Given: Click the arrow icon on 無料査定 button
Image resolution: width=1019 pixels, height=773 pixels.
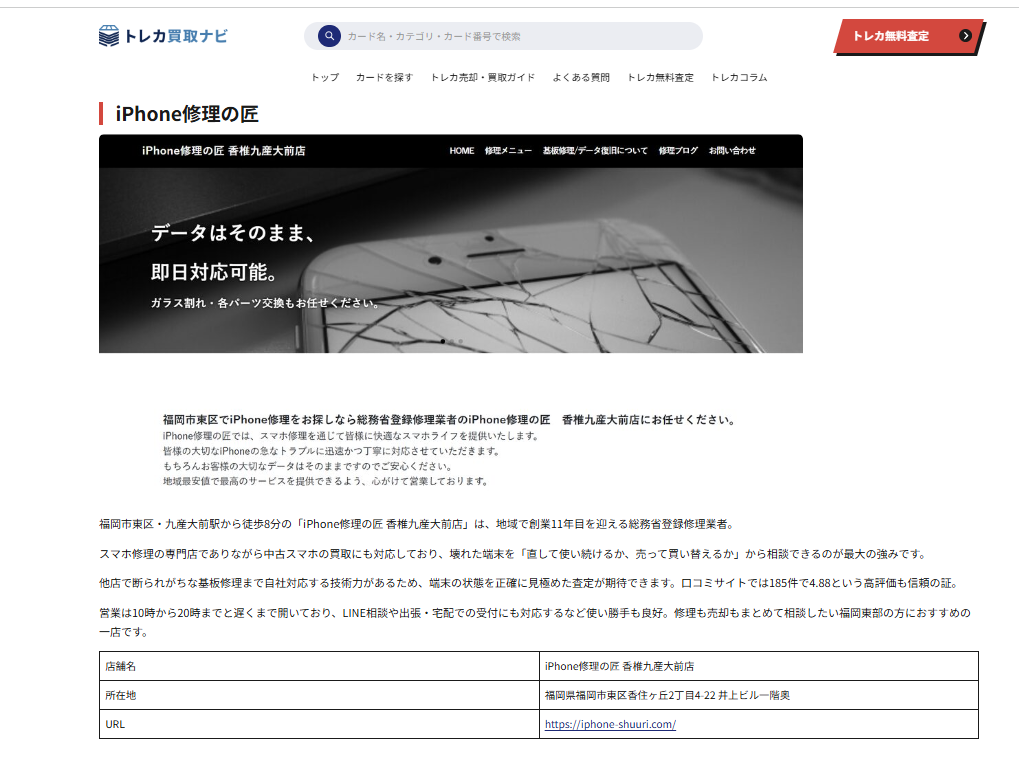Looking at the screenshot, I should (966, 36).
